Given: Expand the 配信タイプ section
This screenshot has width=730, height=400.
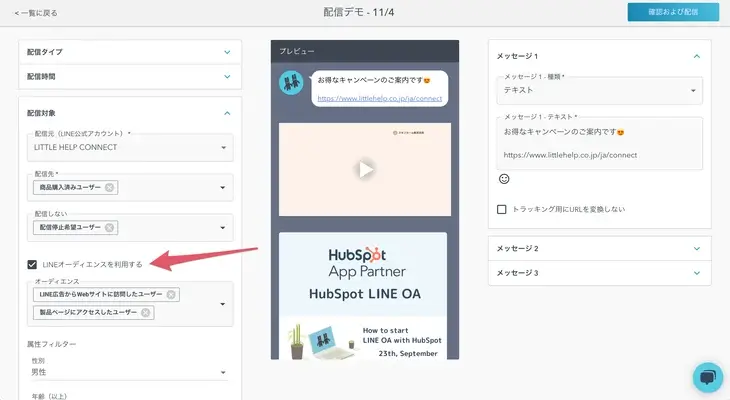Looking at the screenshot, I should click(x=227, y=51).
